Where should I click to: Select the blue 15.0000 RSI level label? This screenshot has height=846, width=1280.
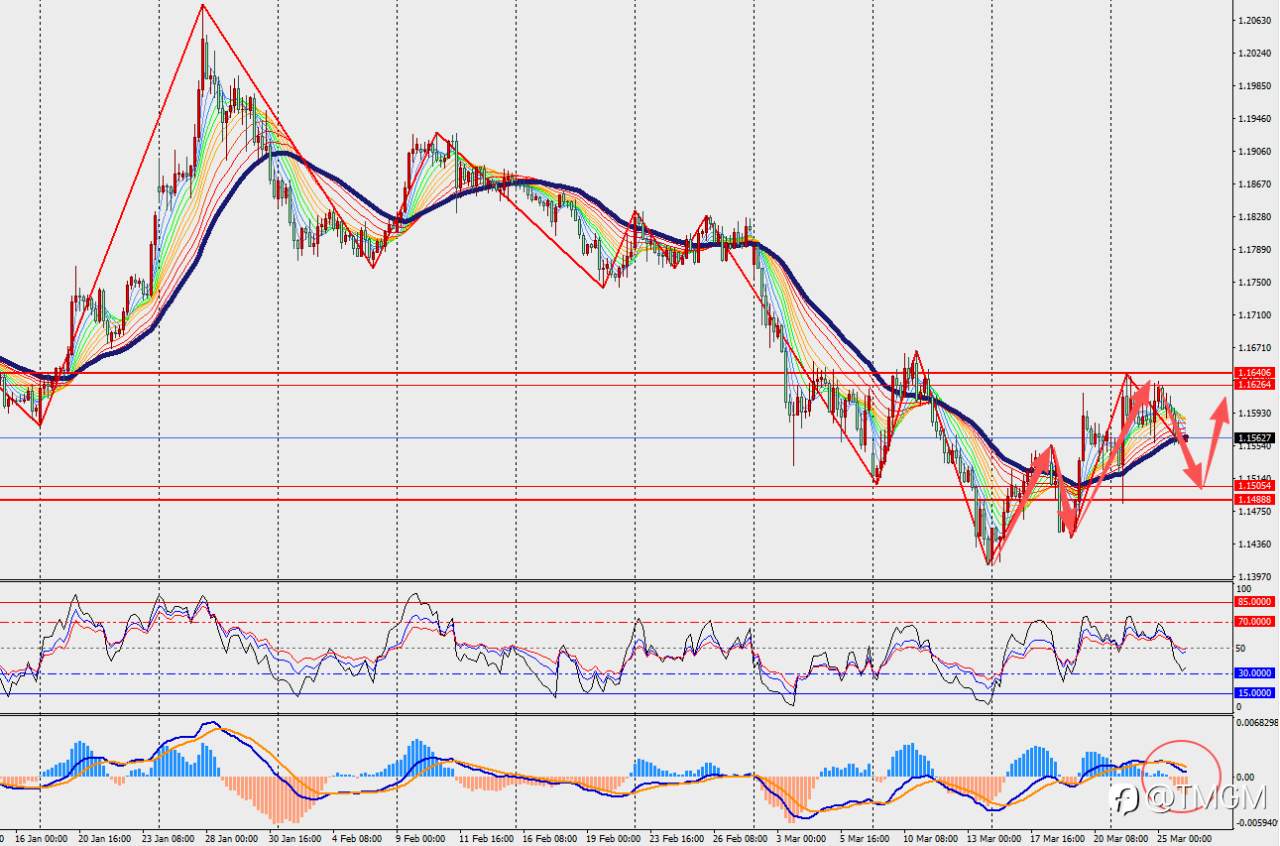click(x=1254, y=693)
